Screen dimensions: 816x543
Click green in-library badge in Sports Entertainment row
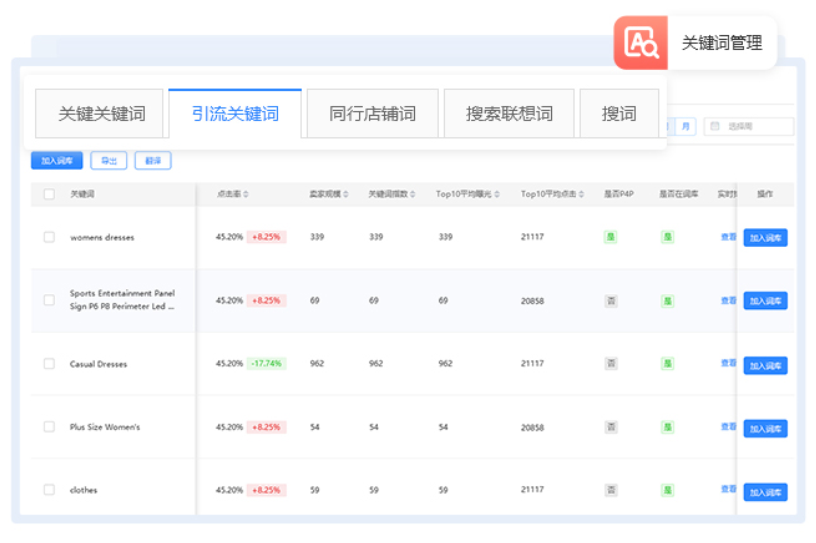click(668, 301)
